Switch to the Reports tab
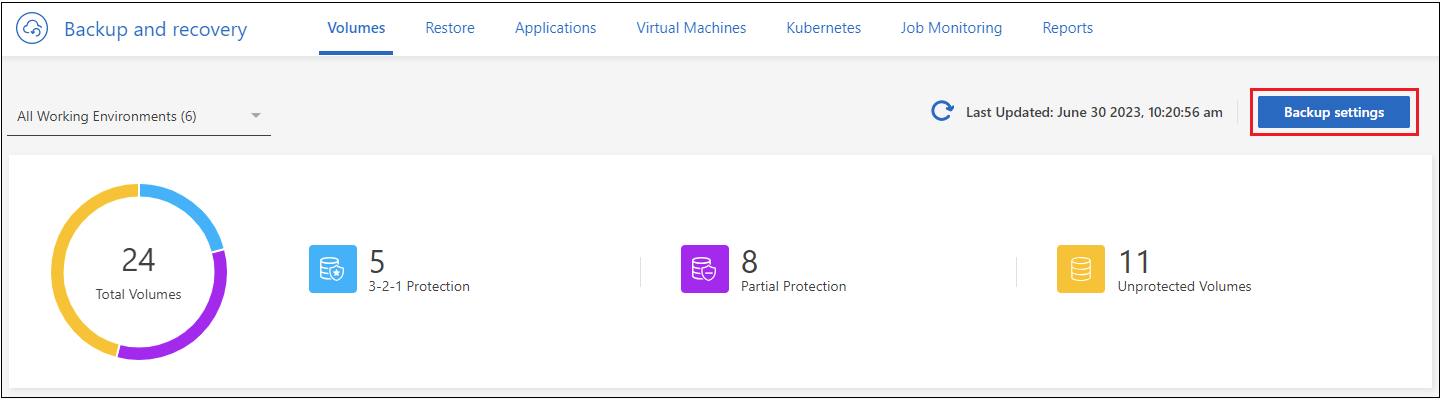The width and height of the screenshot is (1442, 400). click(x=1067, y=28)
